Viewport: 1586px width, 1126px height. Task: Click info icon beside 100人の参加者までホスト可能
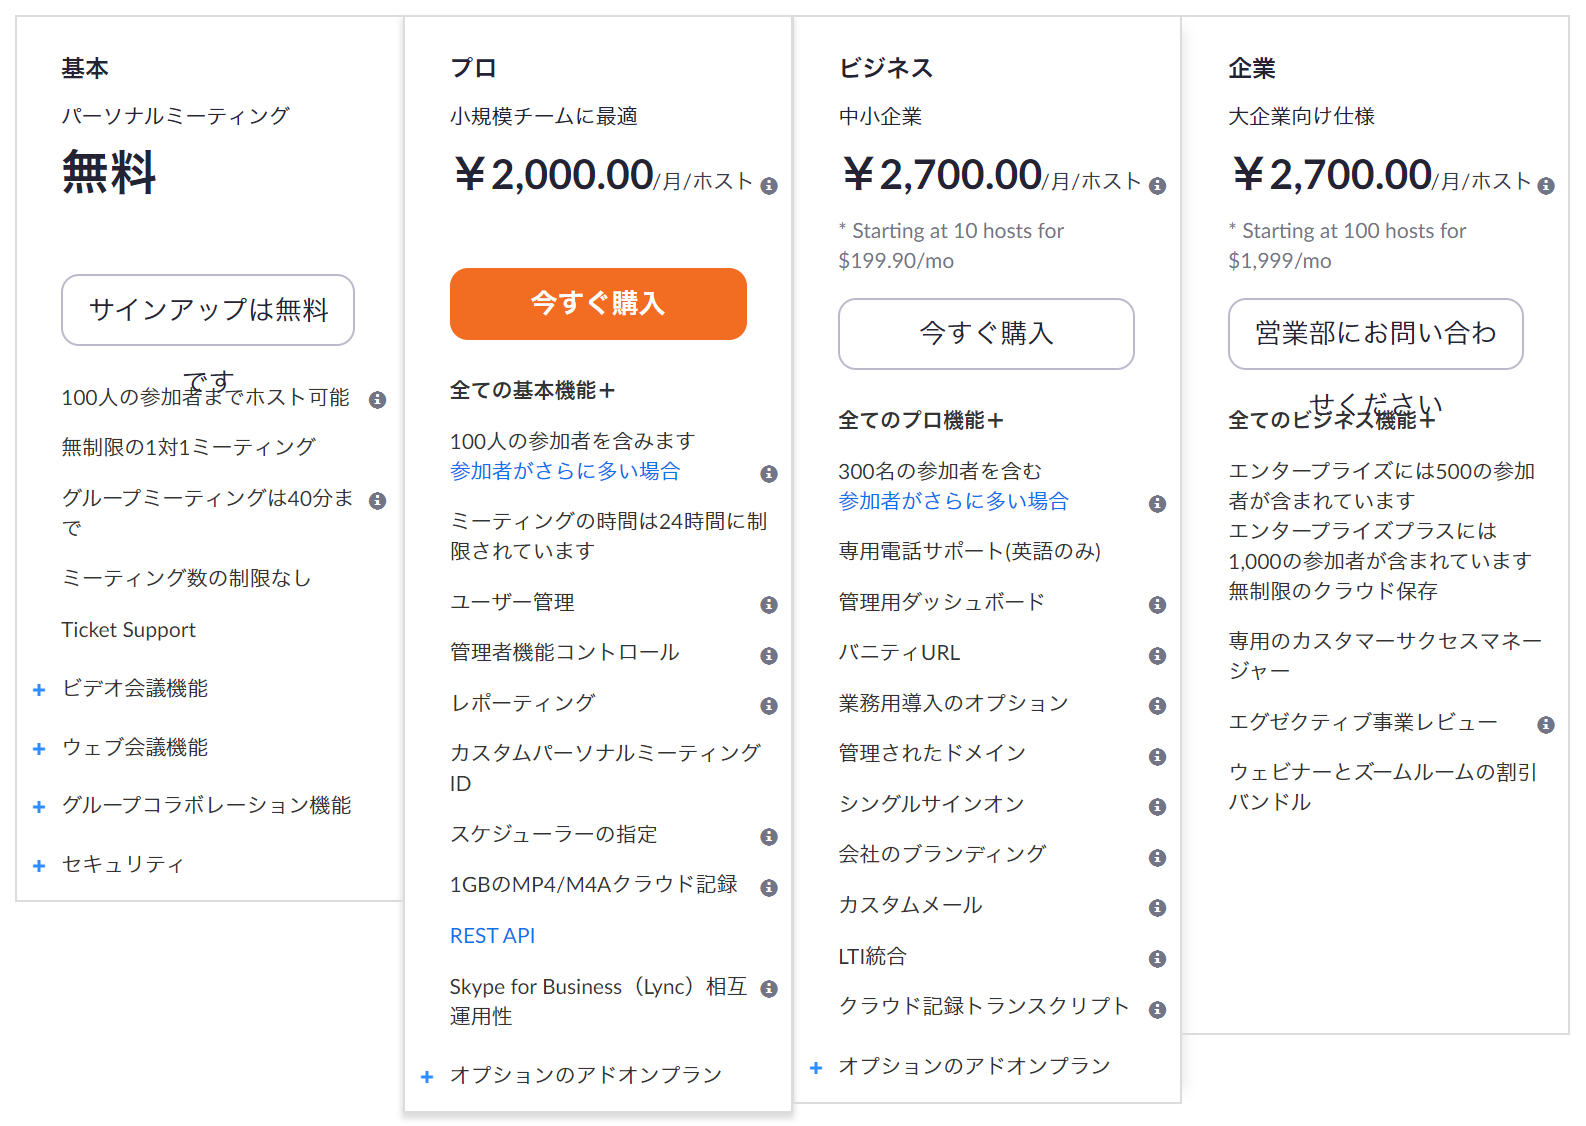pos(377,400)
